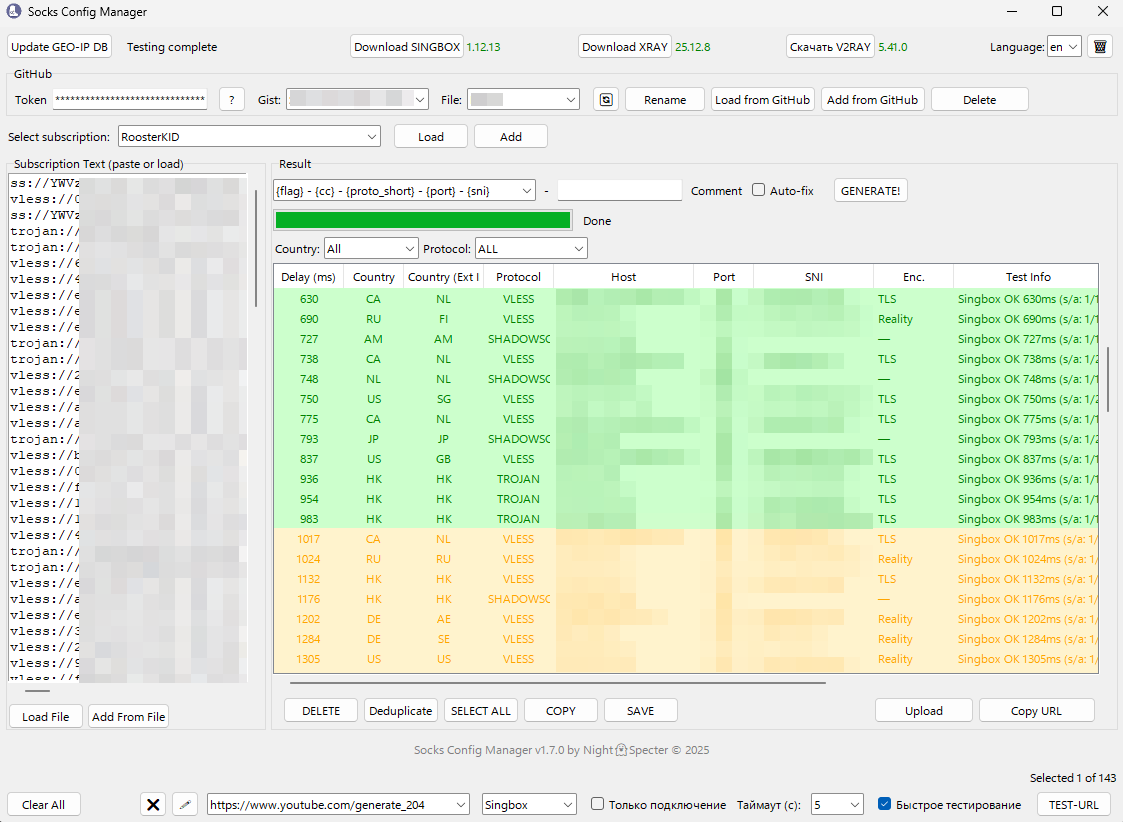The width and height of the screenshot is (1123, 822).
Task: Click Update GEO-IP DB
Action: [58, 46]
